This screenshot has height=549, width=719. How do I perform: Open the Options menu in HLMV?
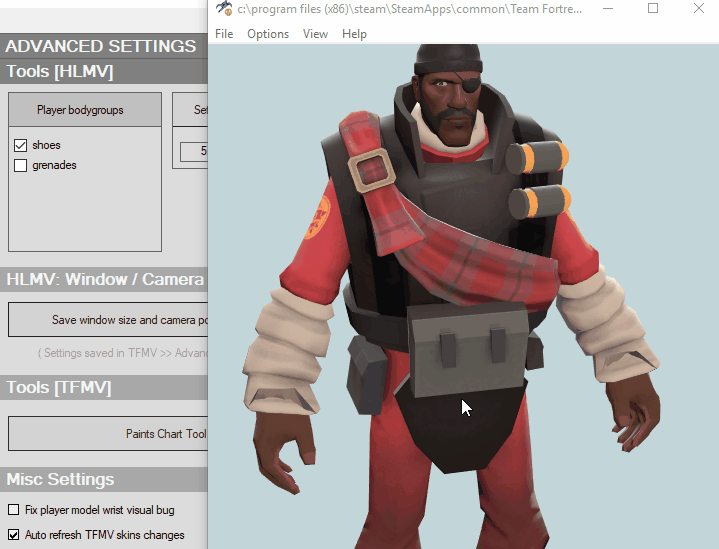click(x=268, y=34)
